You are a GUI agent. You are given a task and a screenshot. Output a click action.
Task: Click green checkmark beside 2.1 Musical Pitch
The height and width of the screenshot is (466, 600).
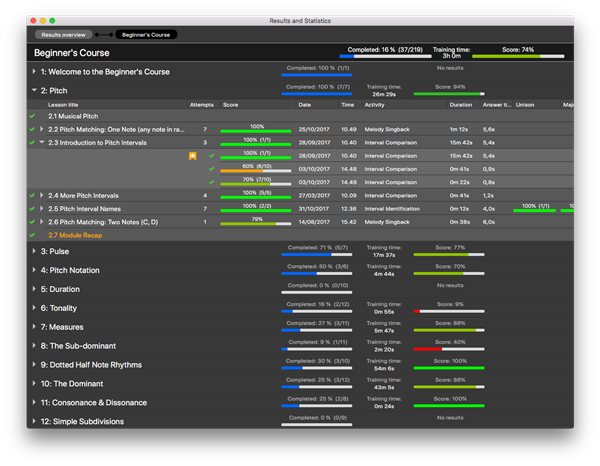(x=32, y=117)
